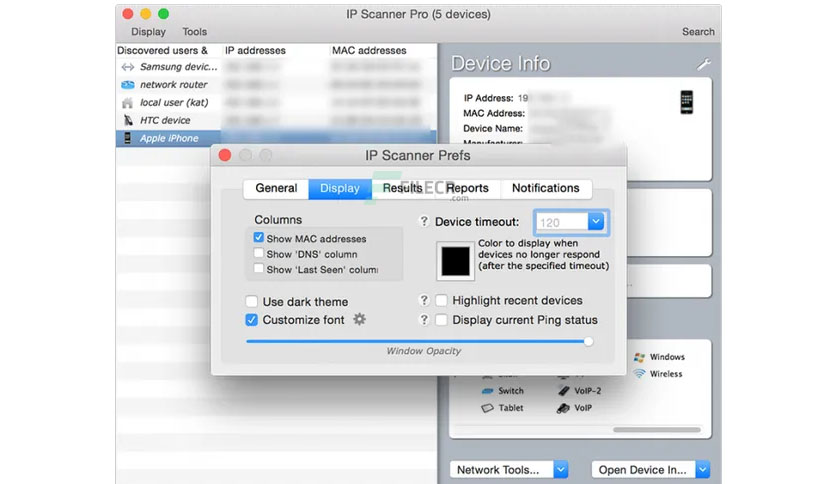Viewport: 836px width, 484px height.
Task: Enable Use dark theme
Action: tap(252, 301)
